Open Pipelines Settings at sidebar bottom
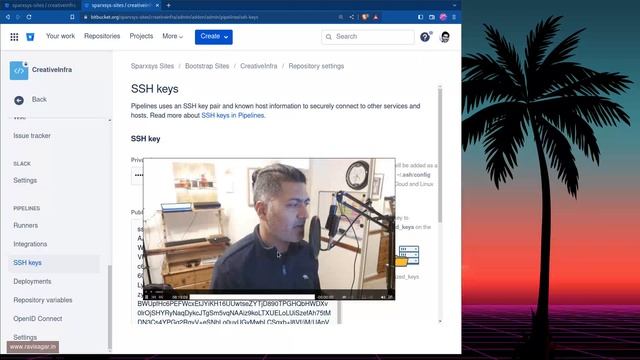This screenshot has width=640, height=360. tap(25, 338)
